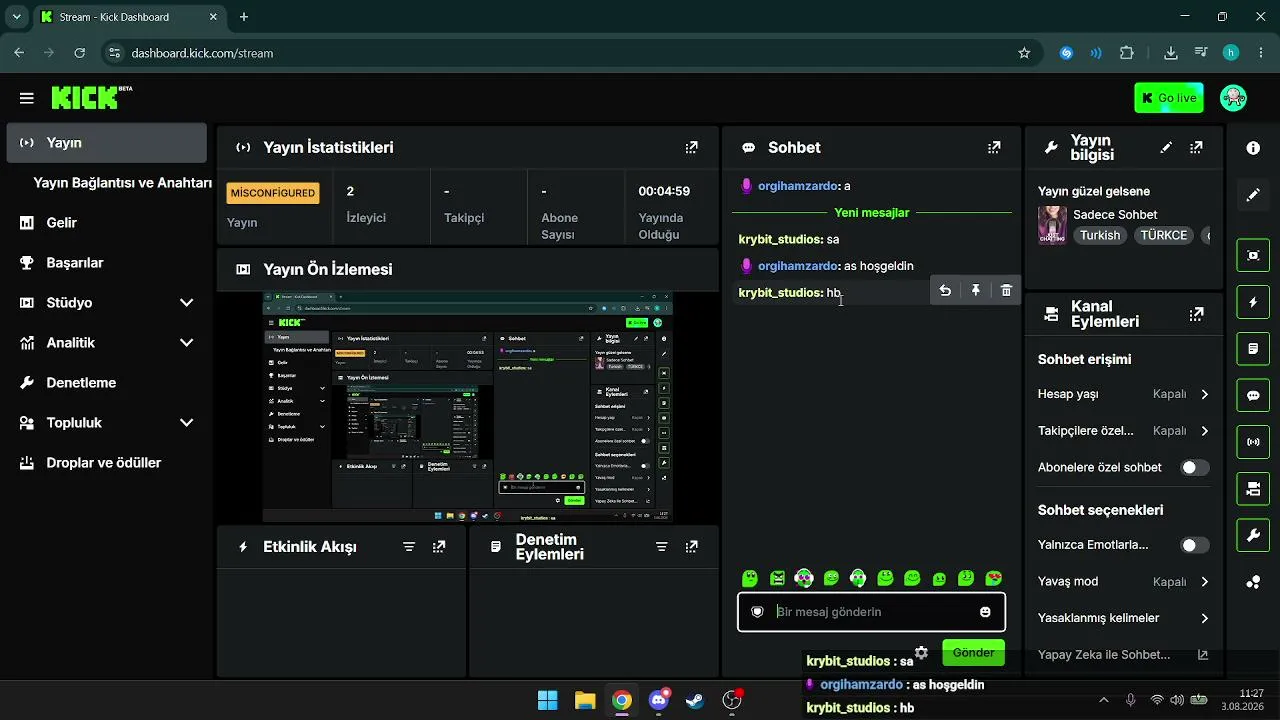Open File Explorer from taskbar
Viewport: 1280px width, 720px height.
[x=585, y=700]
